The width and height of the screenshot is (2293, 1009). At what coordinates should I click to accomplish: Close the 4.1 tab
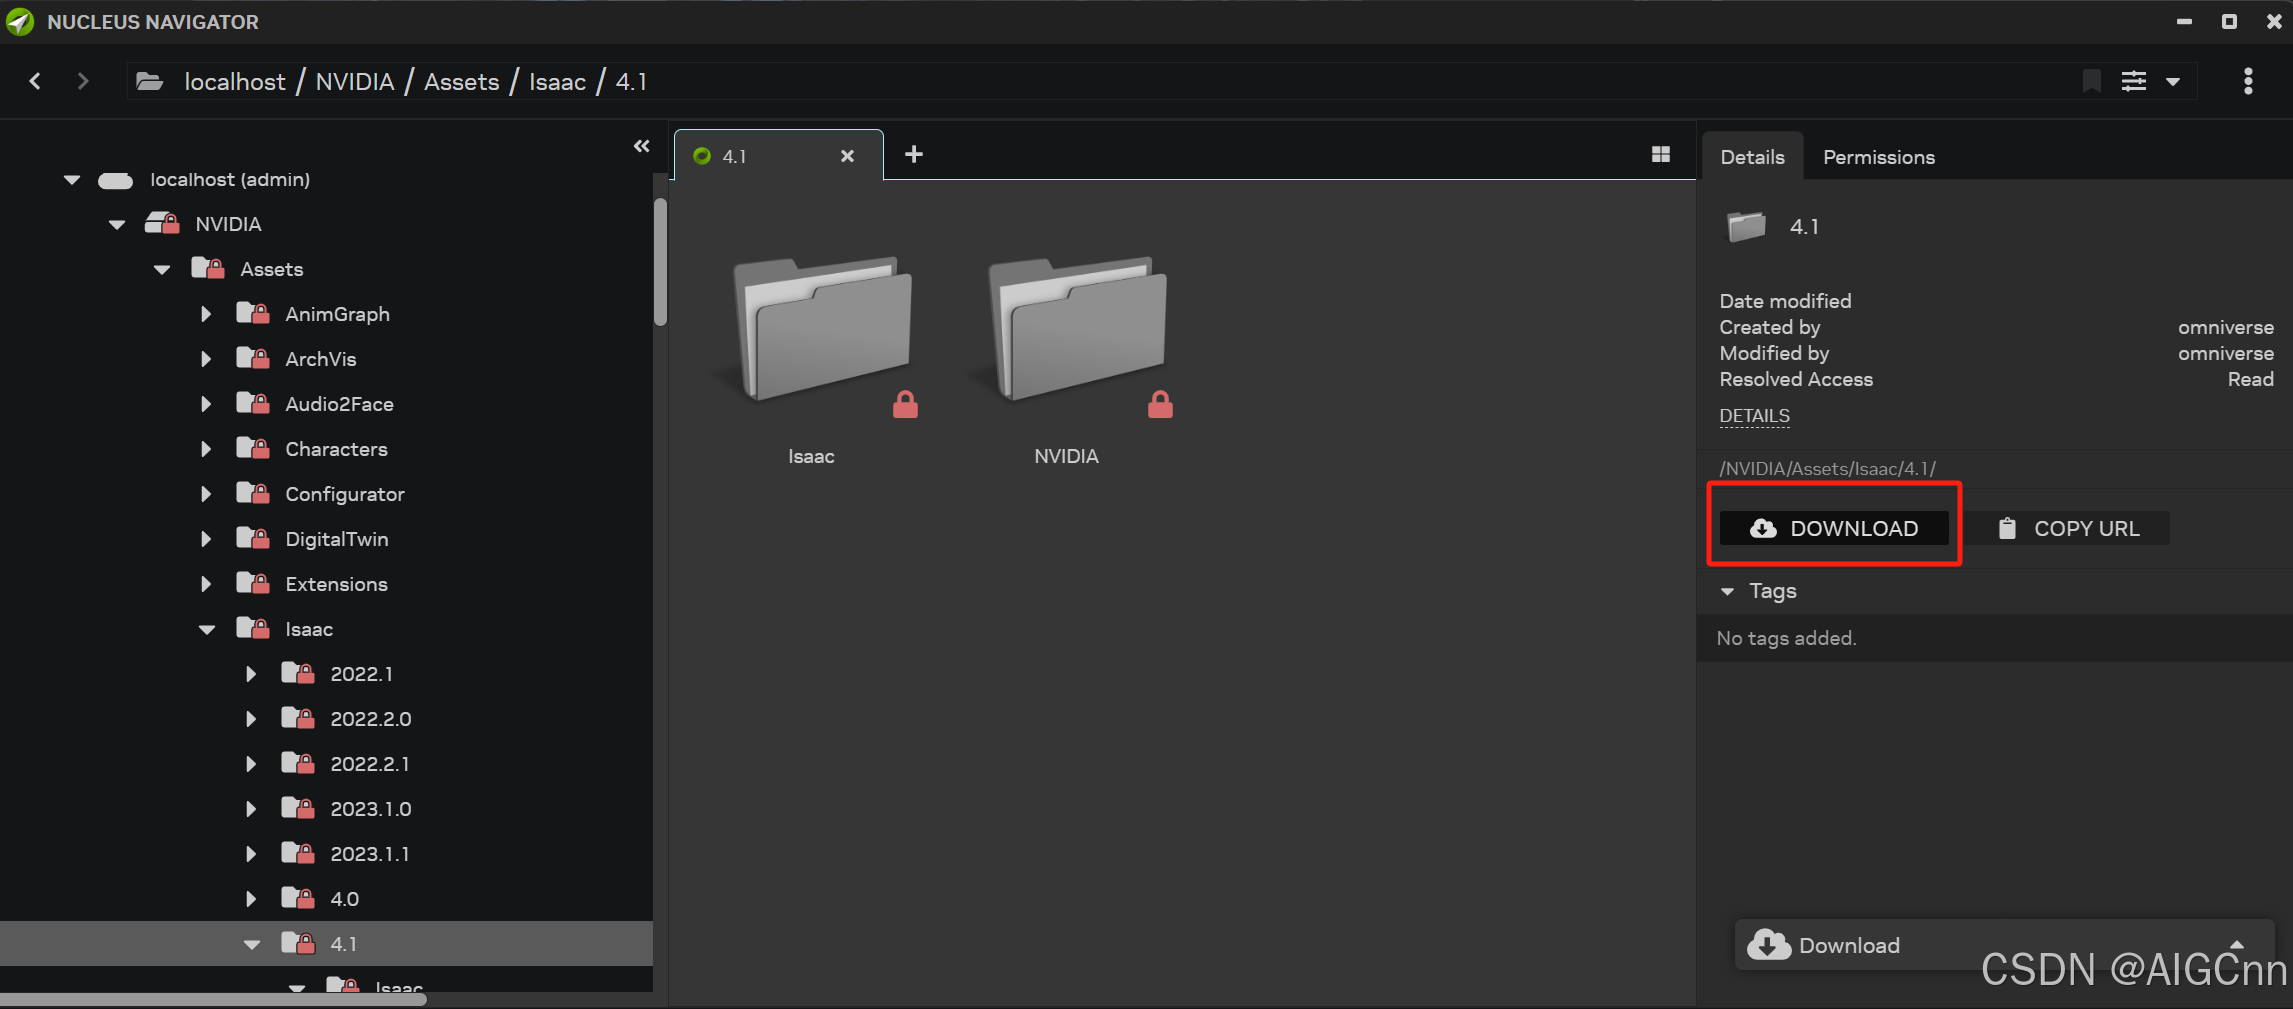coord(847,156)
